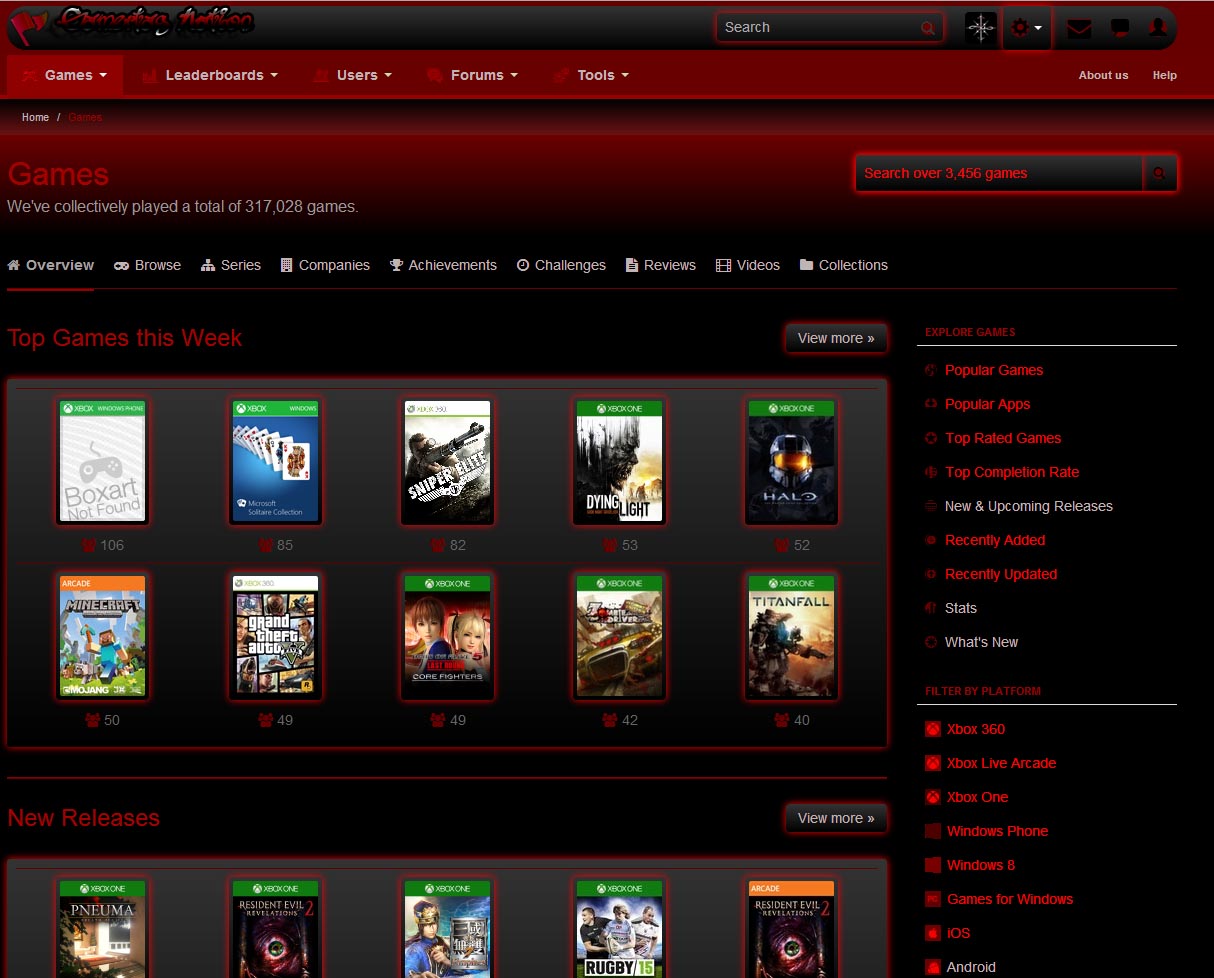Switch to the Reviews tab
Image resolution: width=1214 pixels, height=978 pixels.
coord(661,265)
